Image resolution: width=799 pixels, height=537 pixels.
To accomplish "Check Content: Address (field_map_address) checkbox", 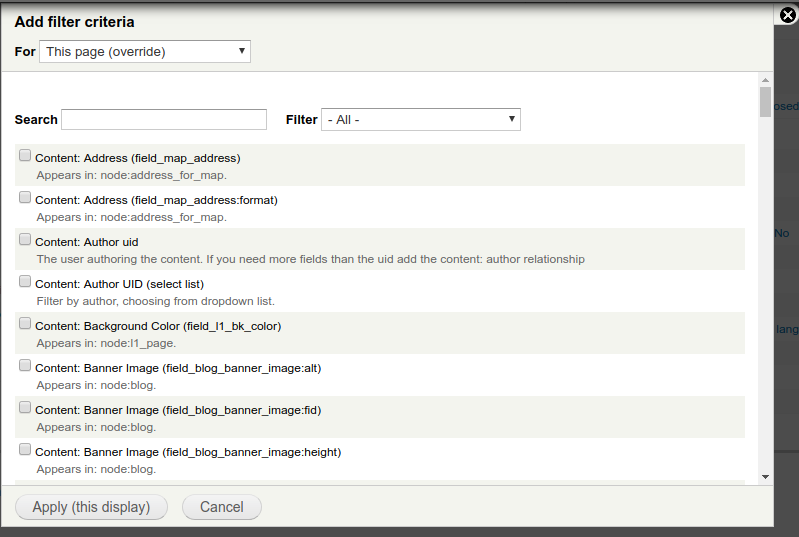I will (x=25, y=155).
